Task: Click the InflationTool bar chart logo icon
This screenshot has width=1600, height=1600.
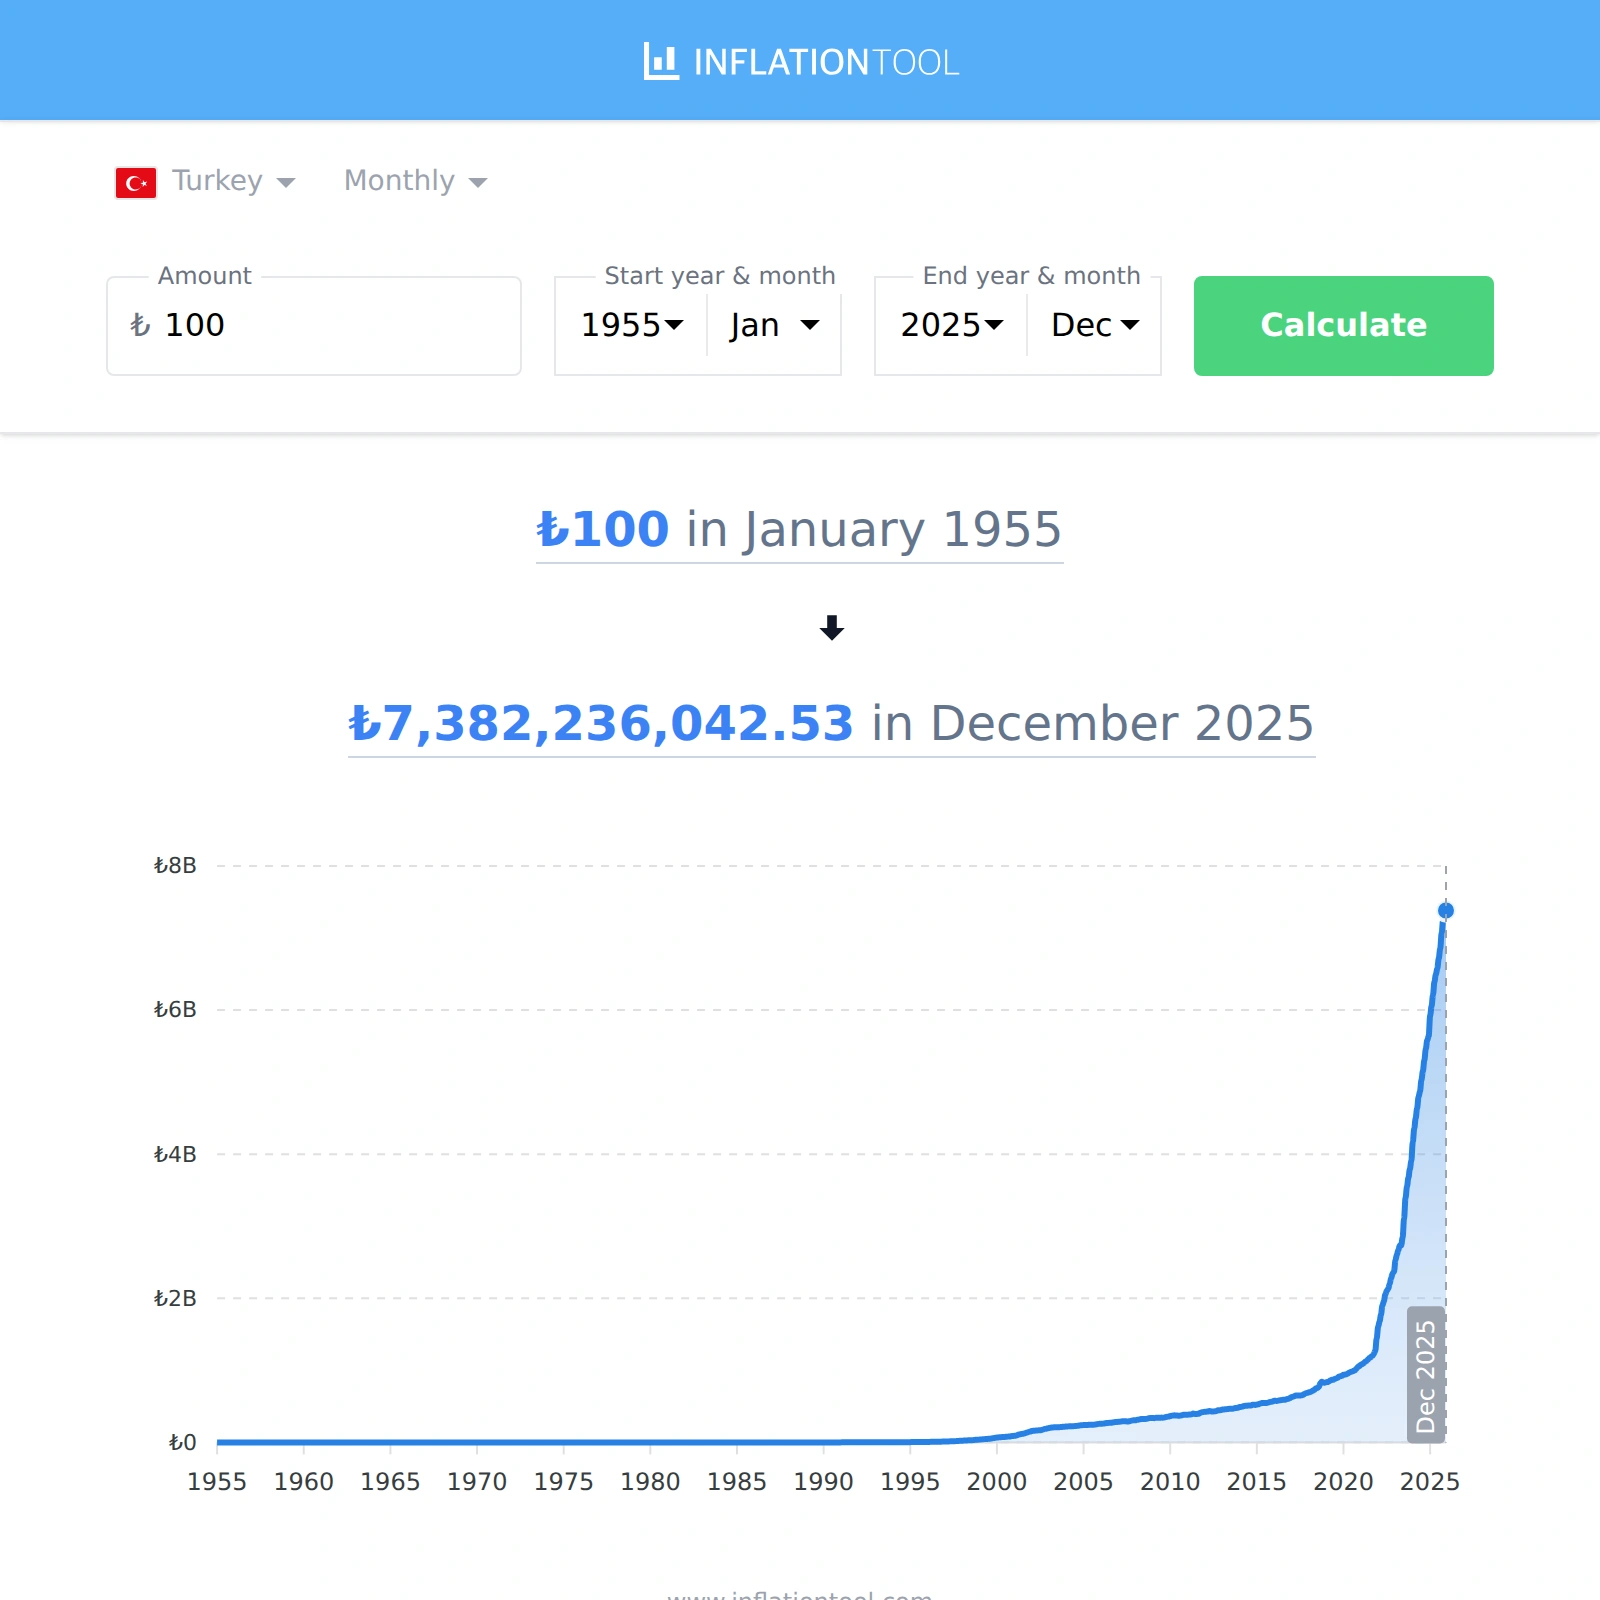Action: point(661,62)
